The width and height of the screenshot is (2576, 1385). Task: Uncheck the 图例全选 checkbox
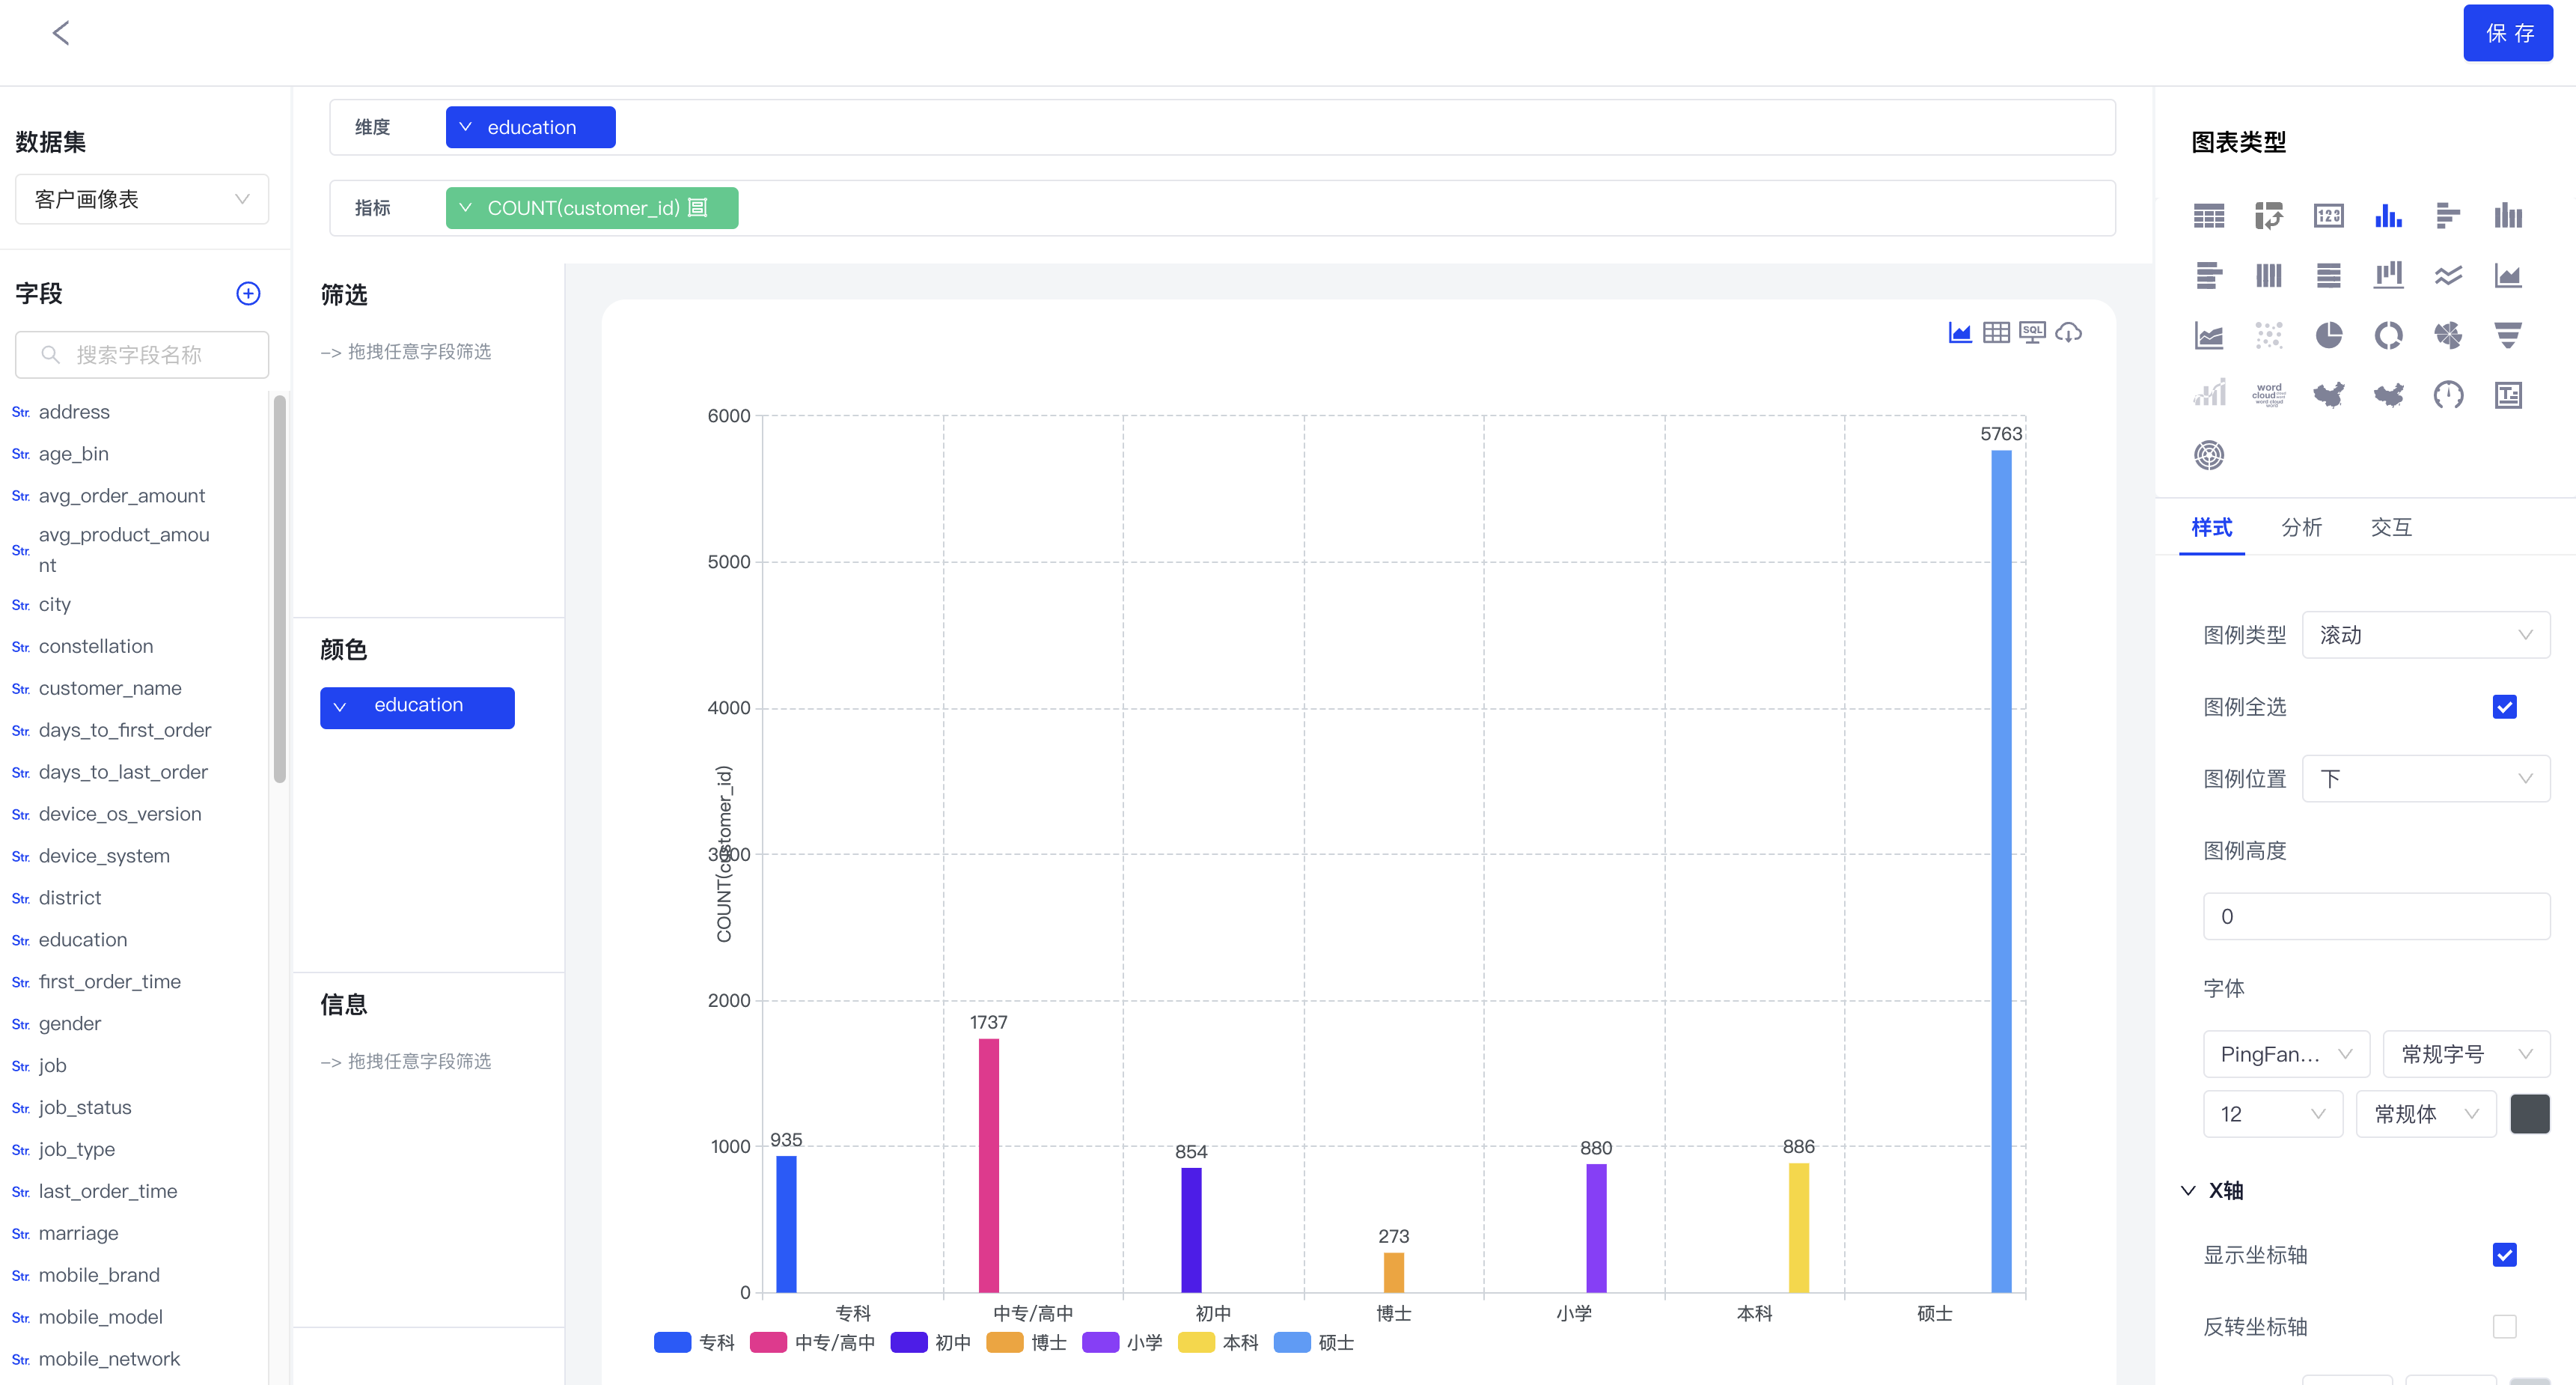tap(2503, 707)
